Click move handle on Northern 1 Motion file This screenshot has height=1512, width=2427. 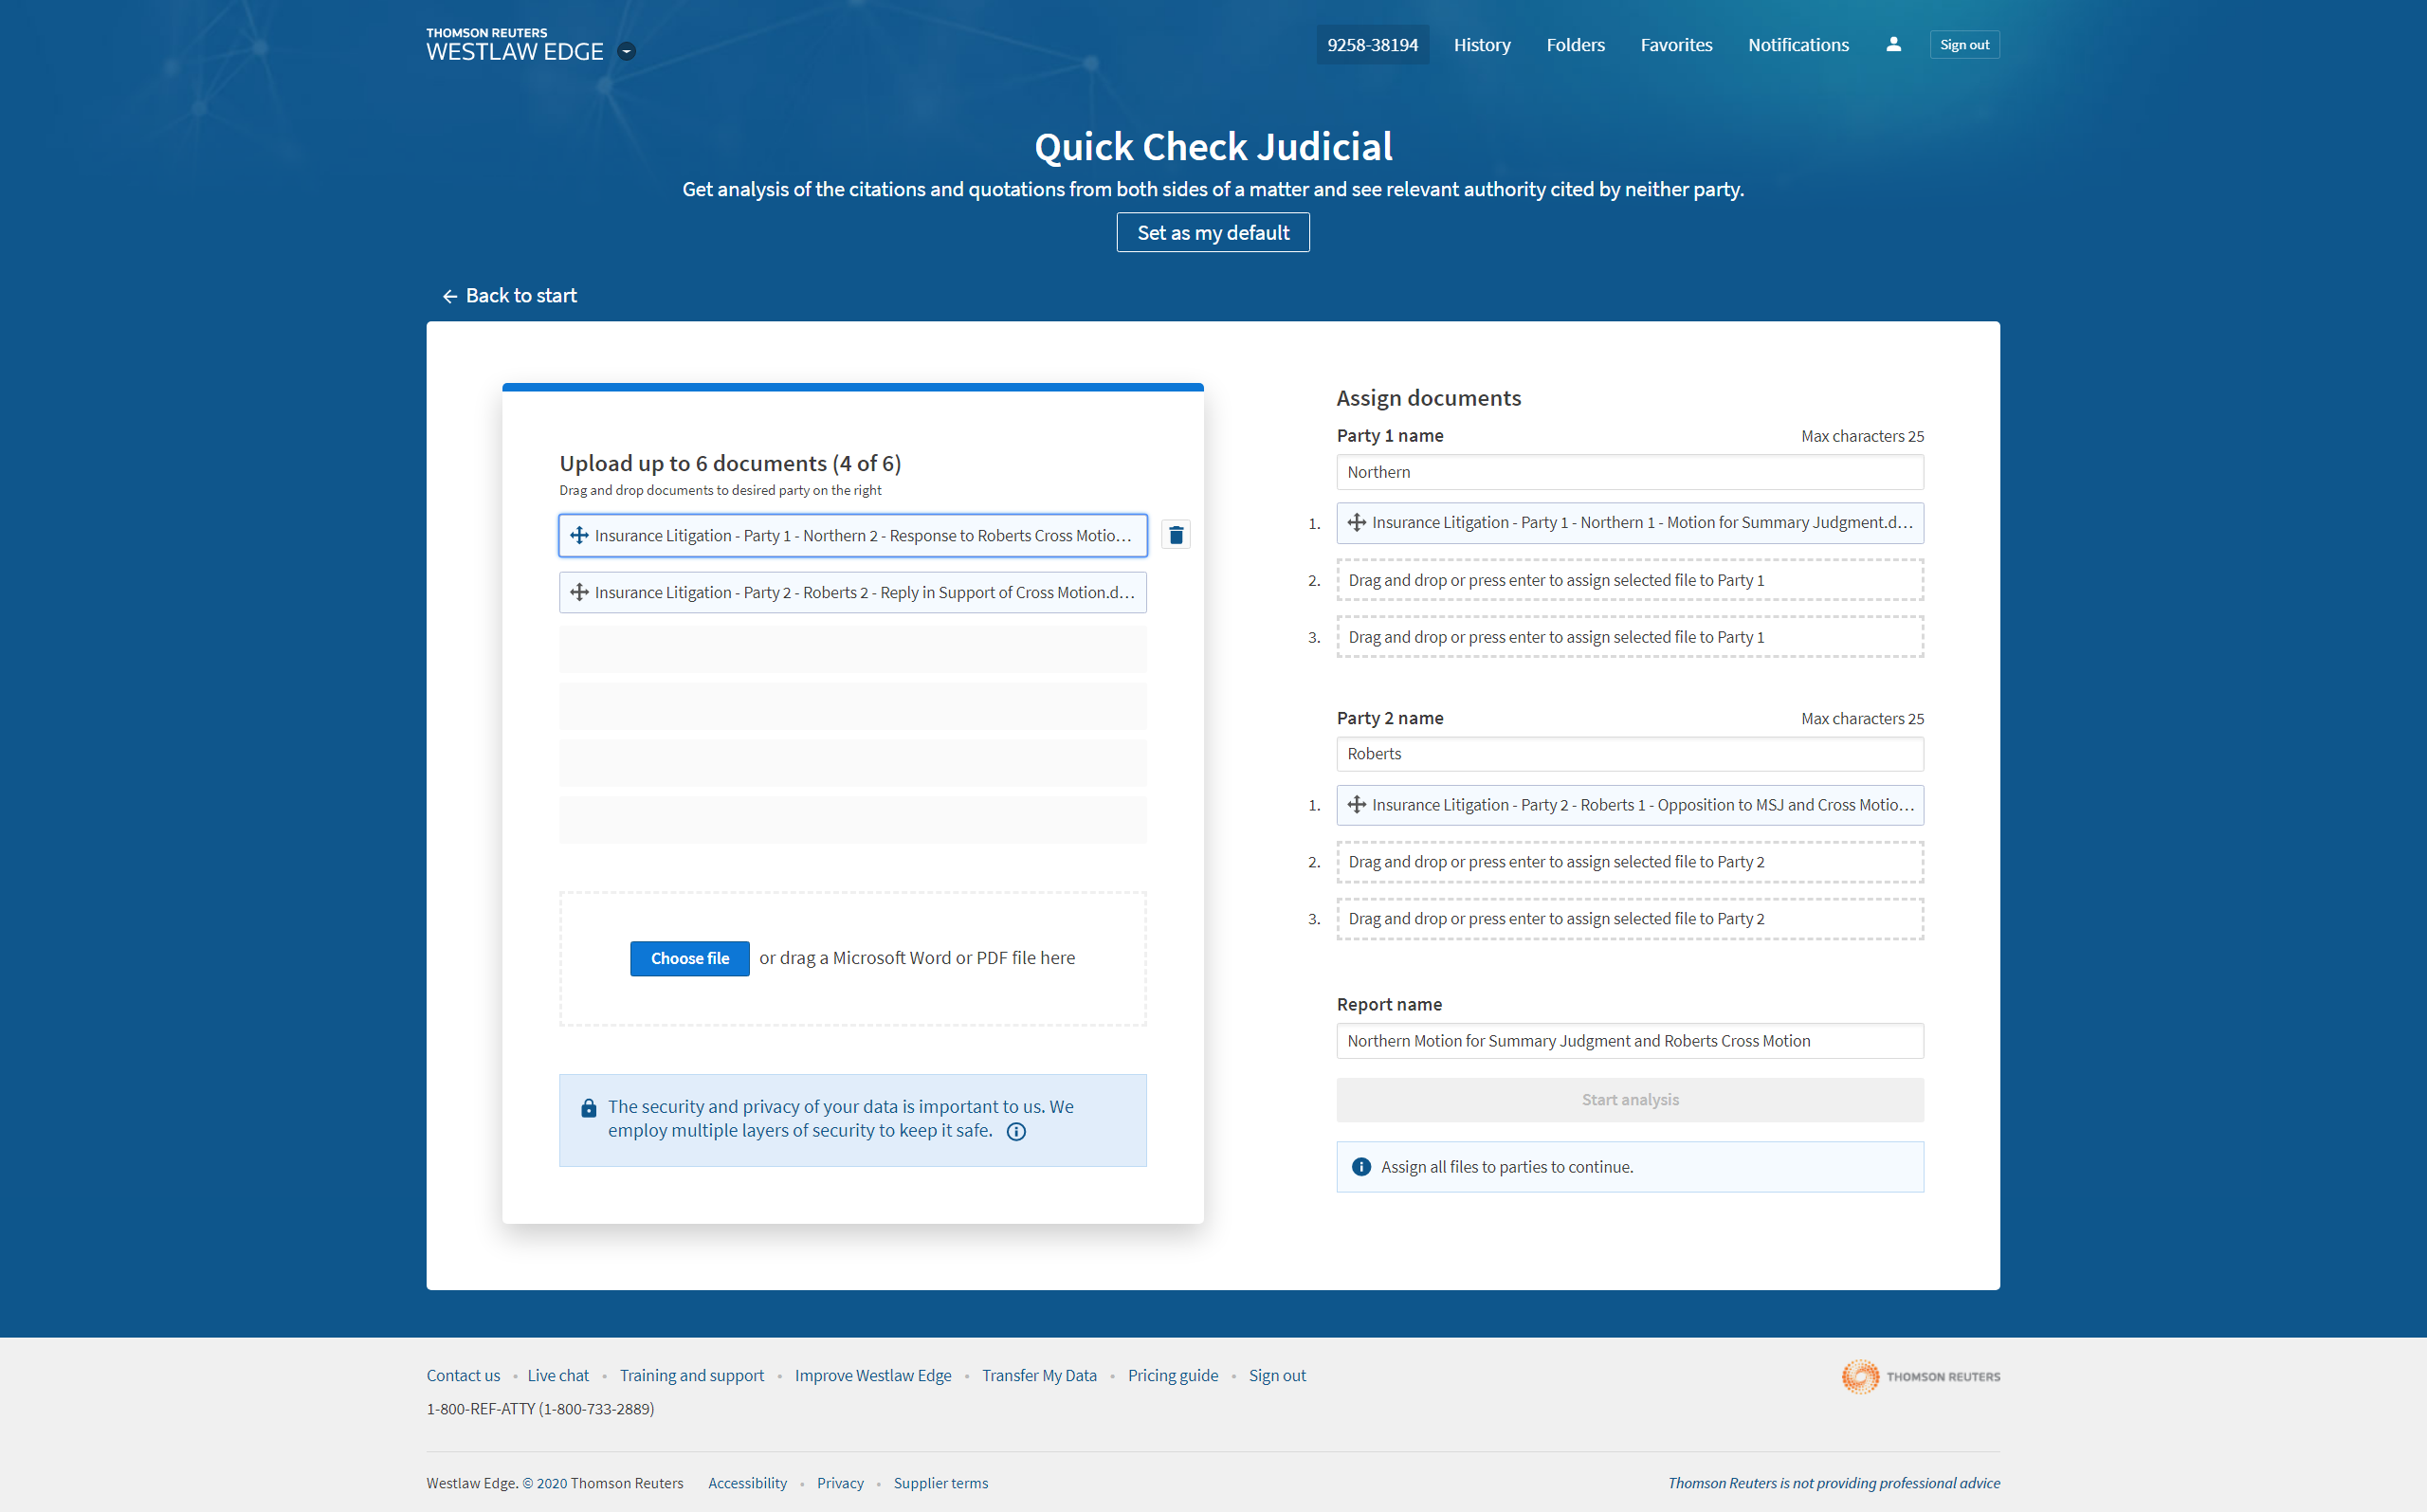point(1356,522)
